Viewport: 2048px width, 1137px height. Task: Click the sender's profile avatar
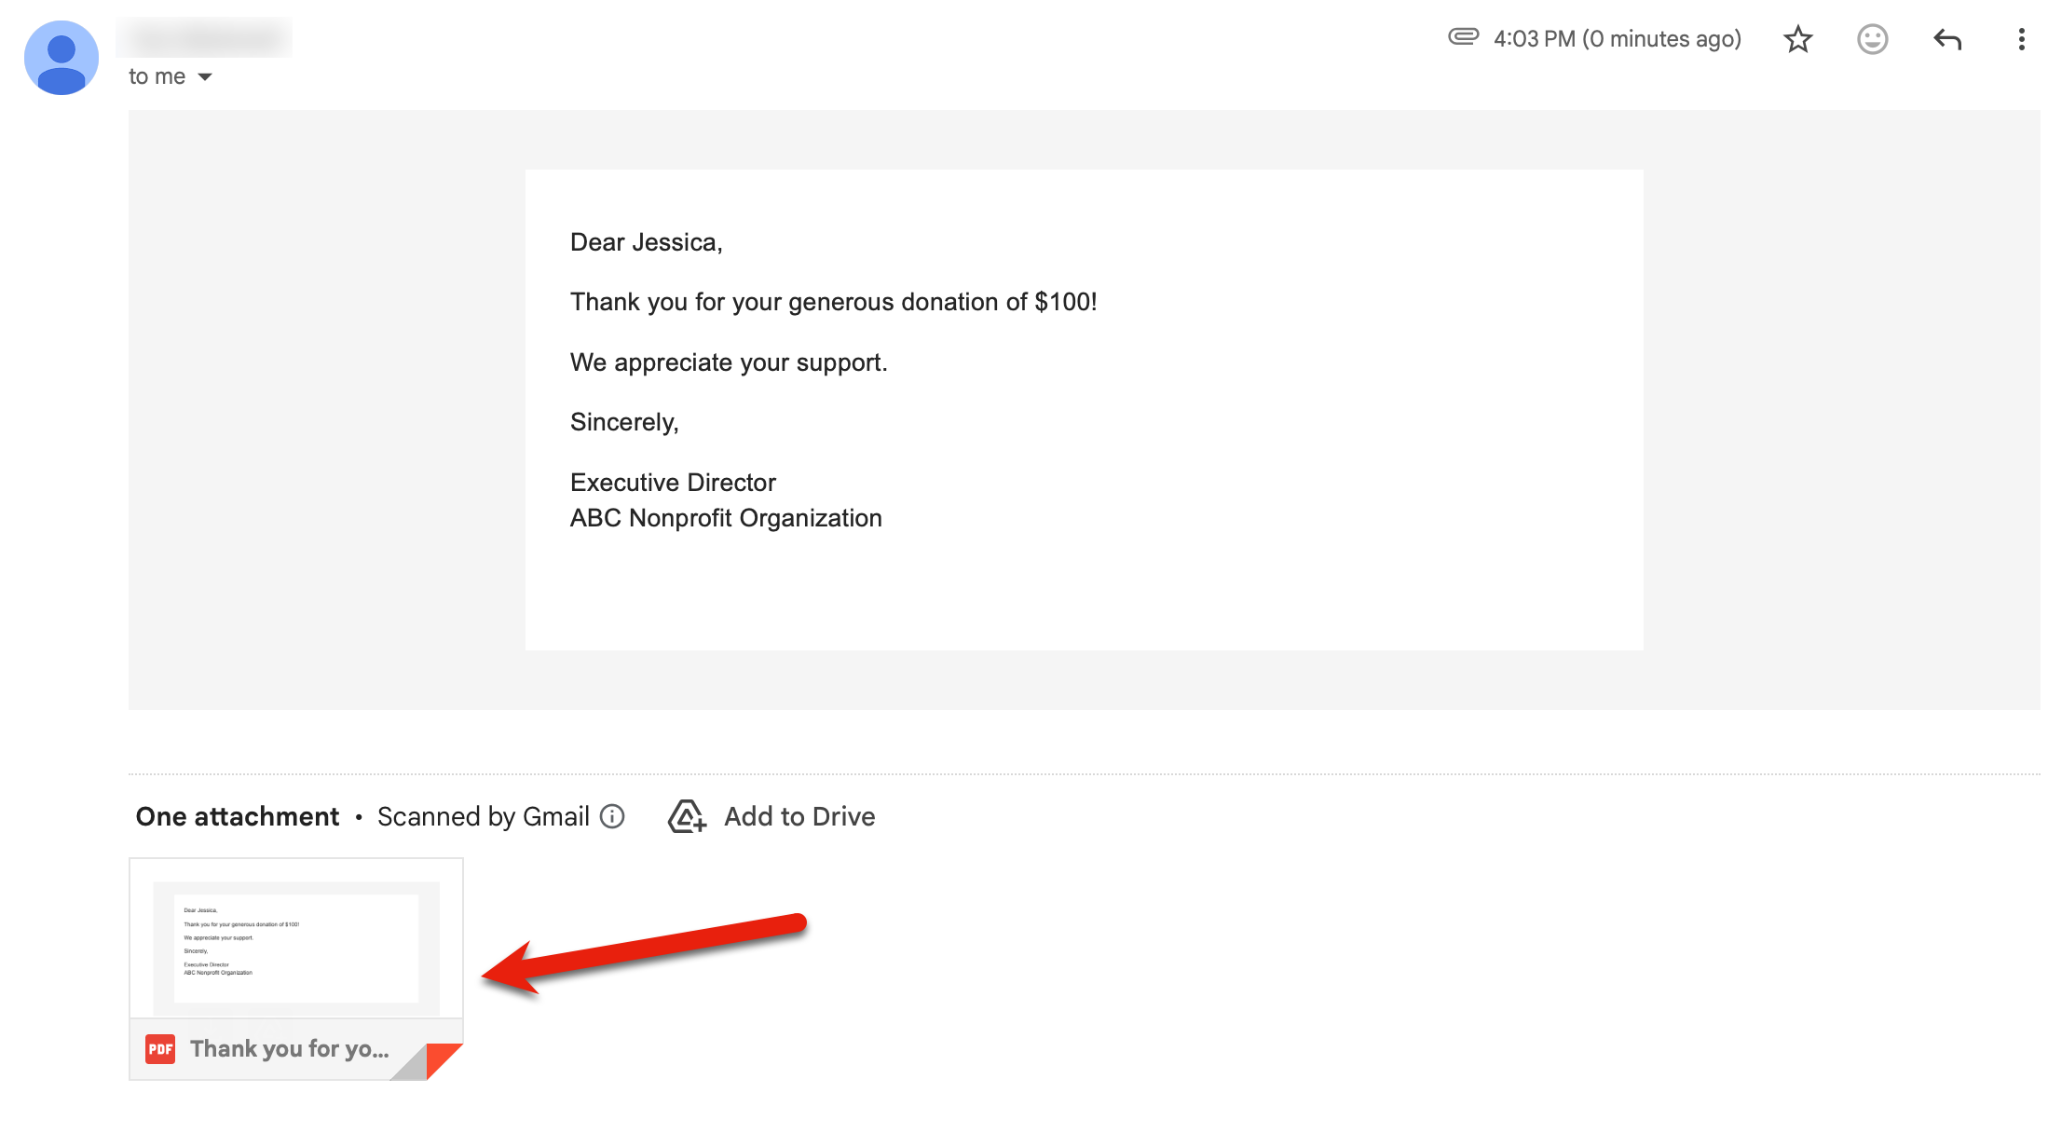tap(61, 58)
